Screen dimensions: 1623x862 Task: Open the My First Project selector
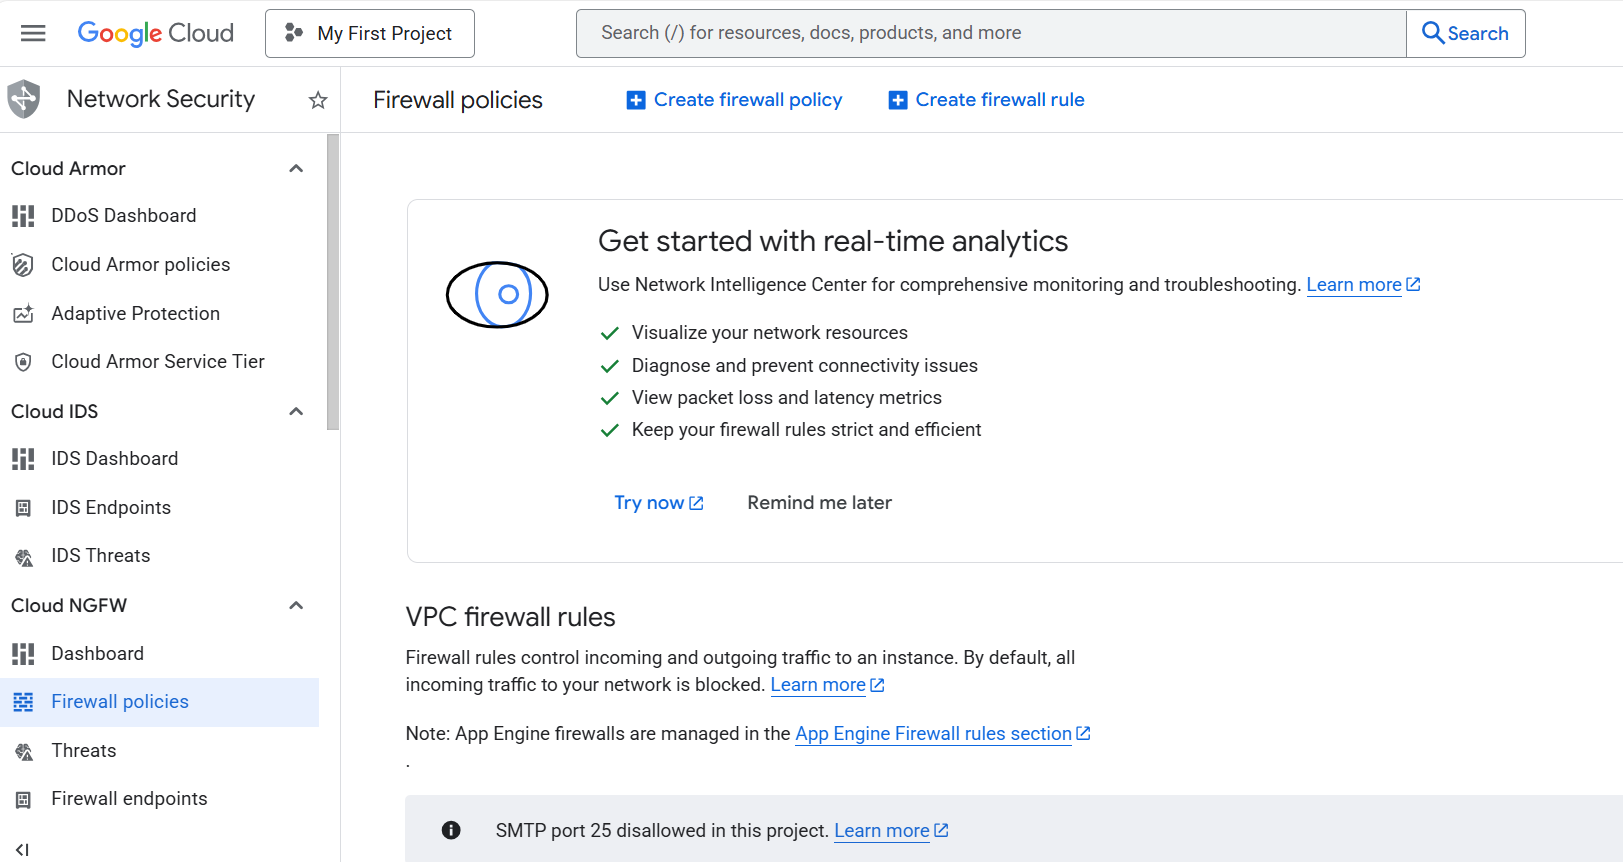coord(369,32)
